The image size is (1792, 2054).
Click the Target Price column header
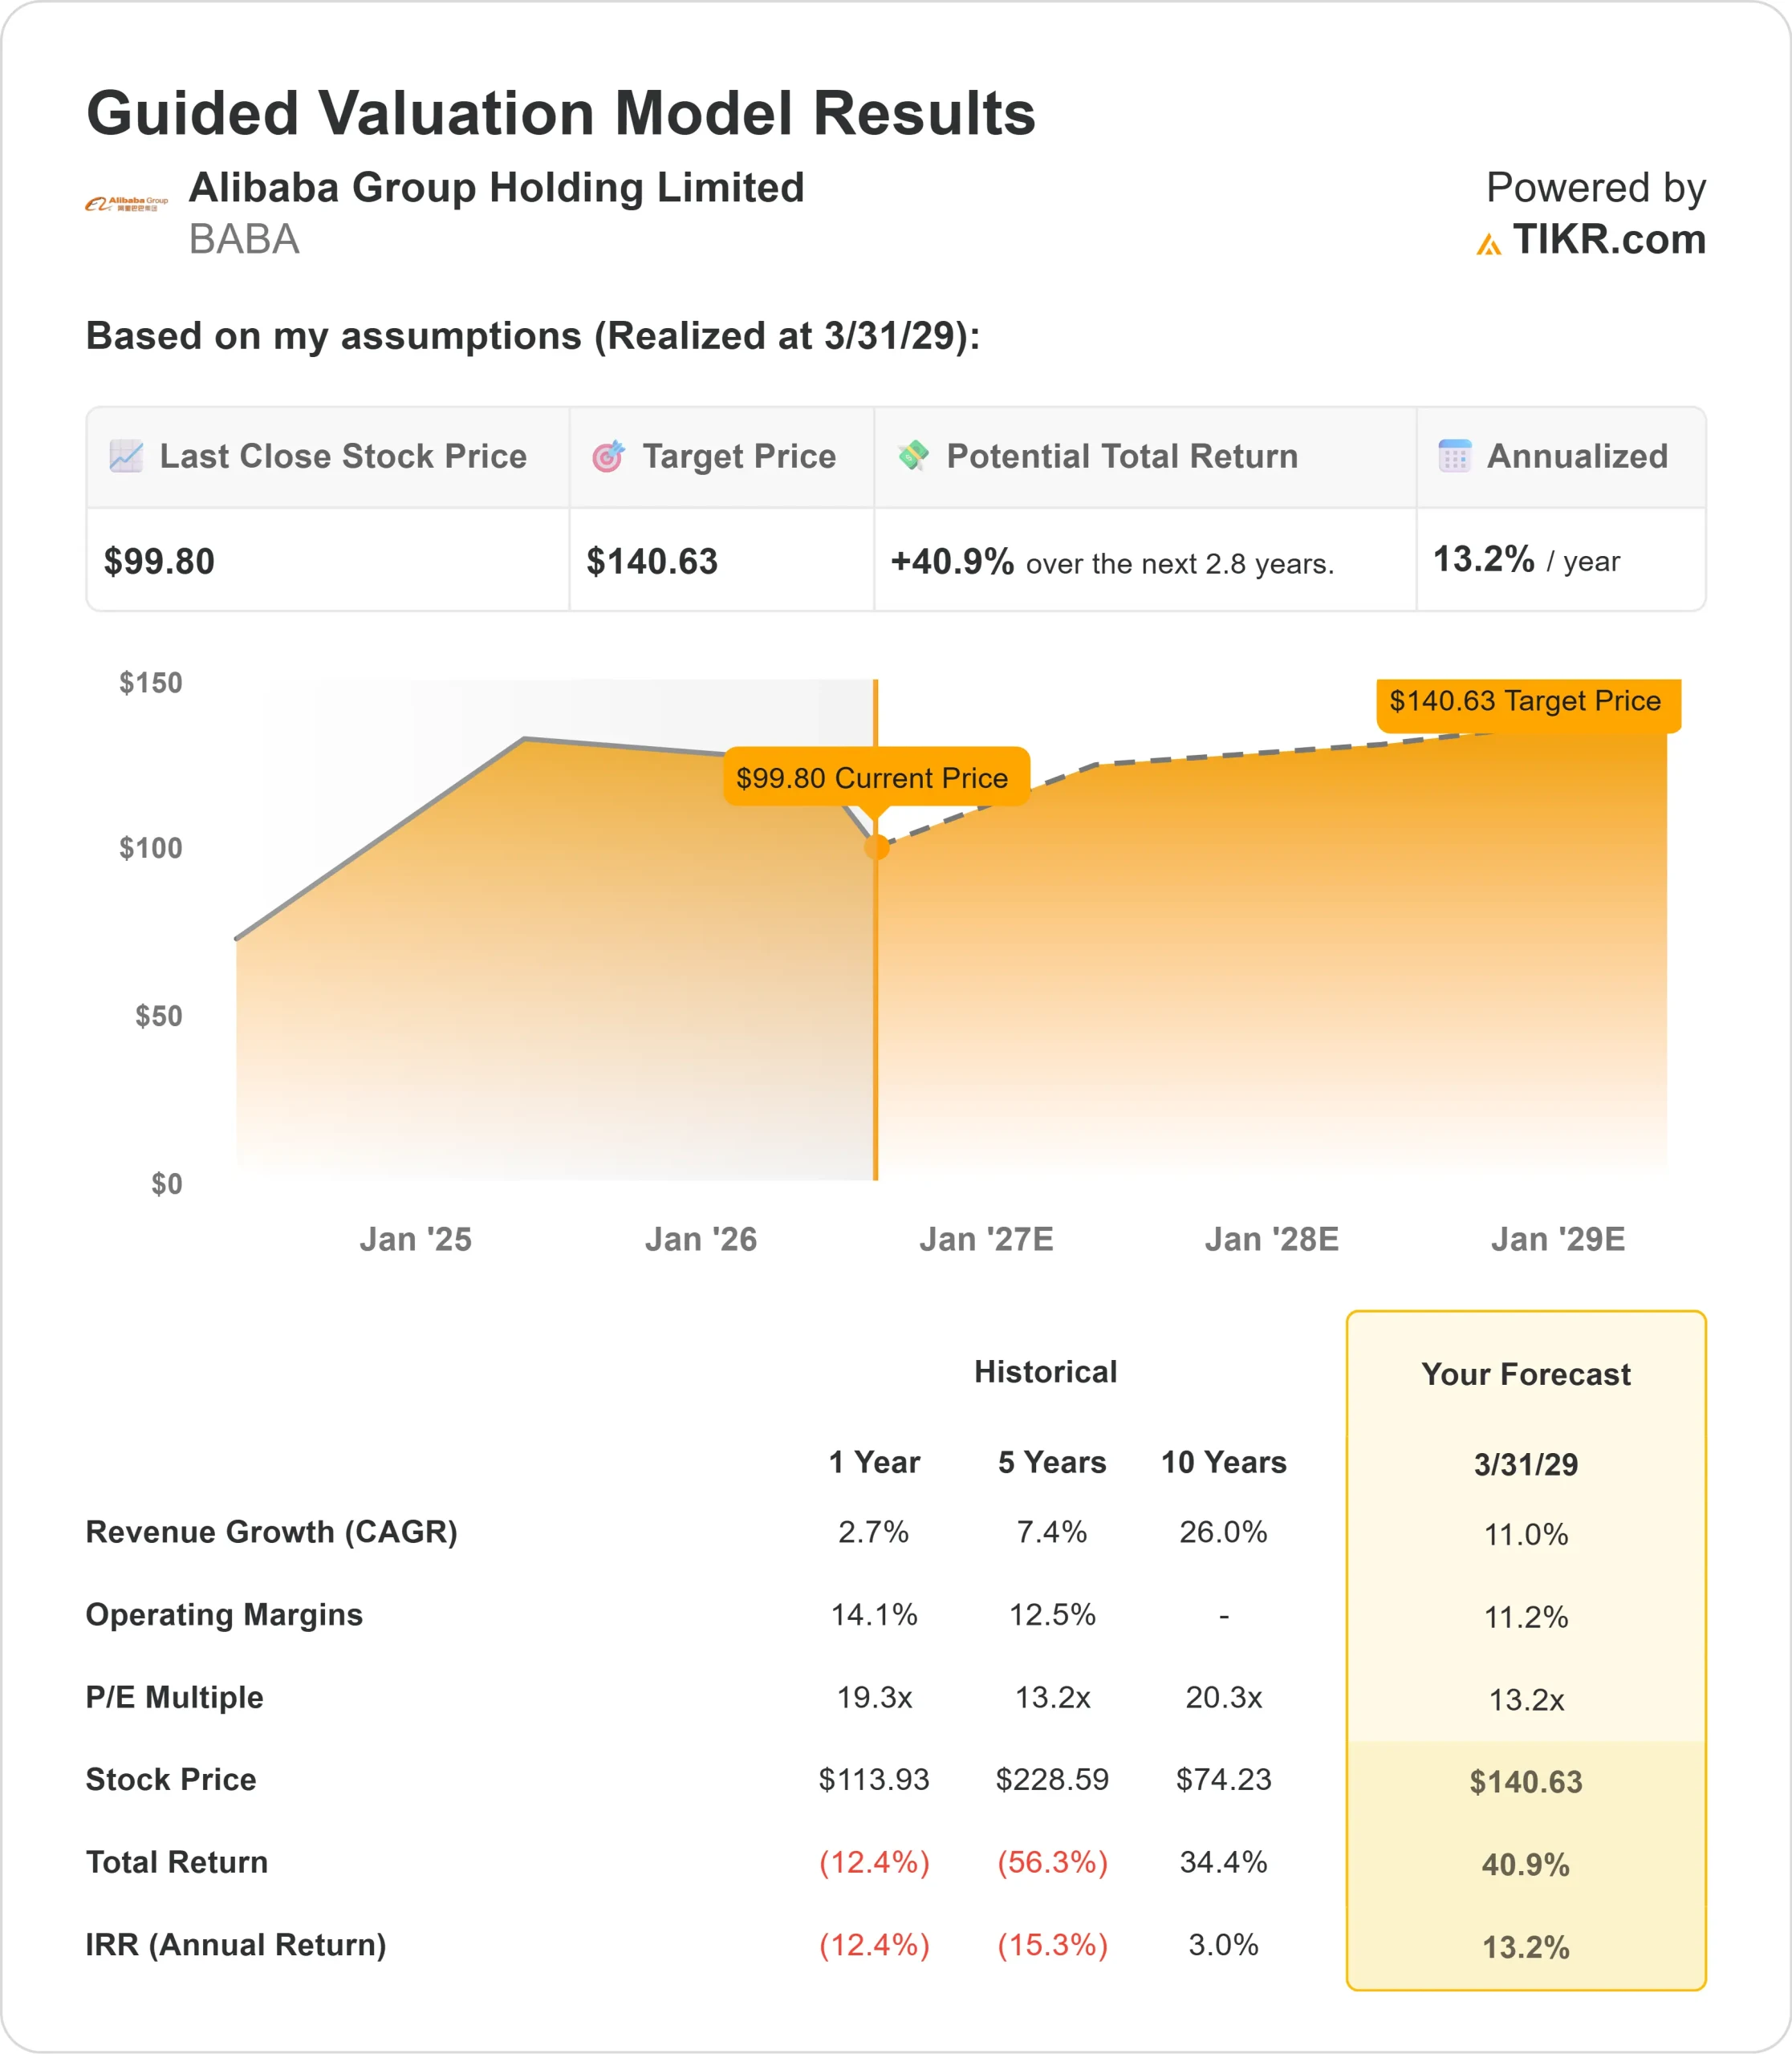739,456
